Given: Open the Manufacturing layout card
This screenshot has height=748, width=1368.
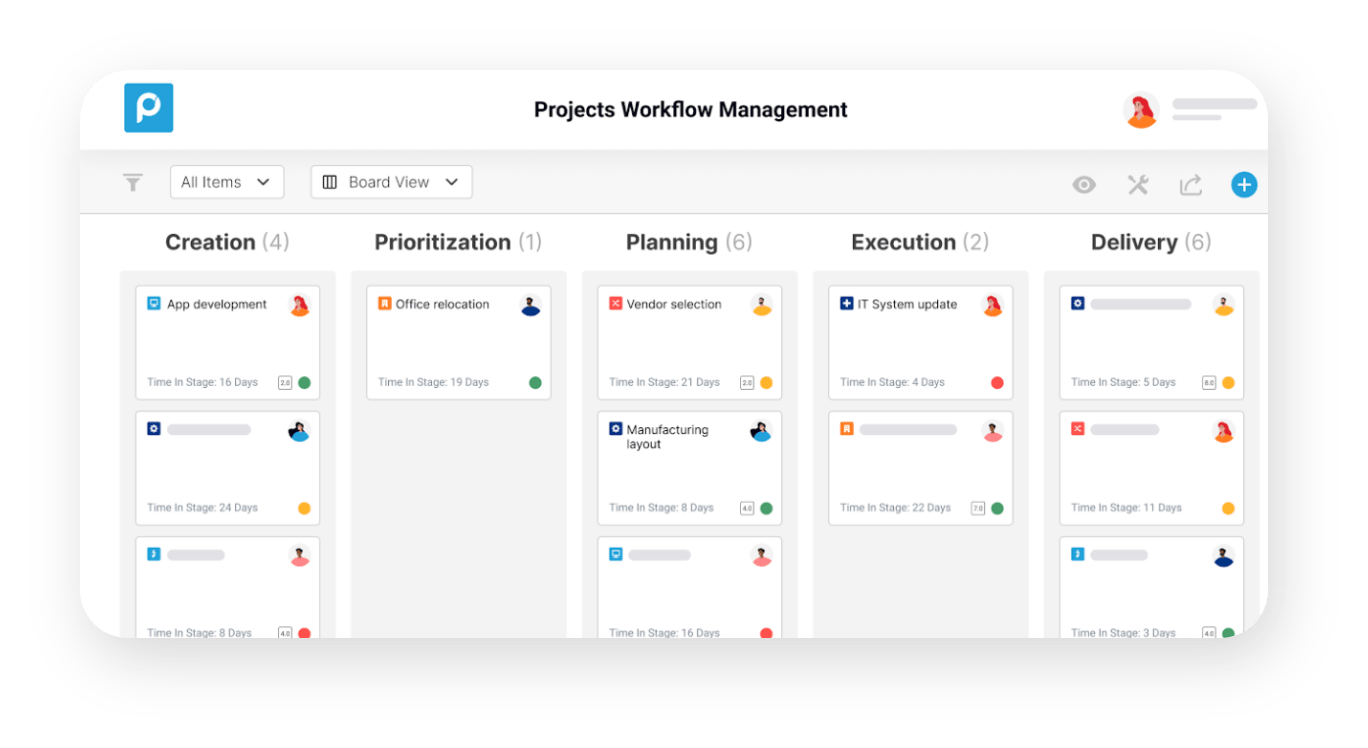Looking at the screenshot, I should click(690, 468).
